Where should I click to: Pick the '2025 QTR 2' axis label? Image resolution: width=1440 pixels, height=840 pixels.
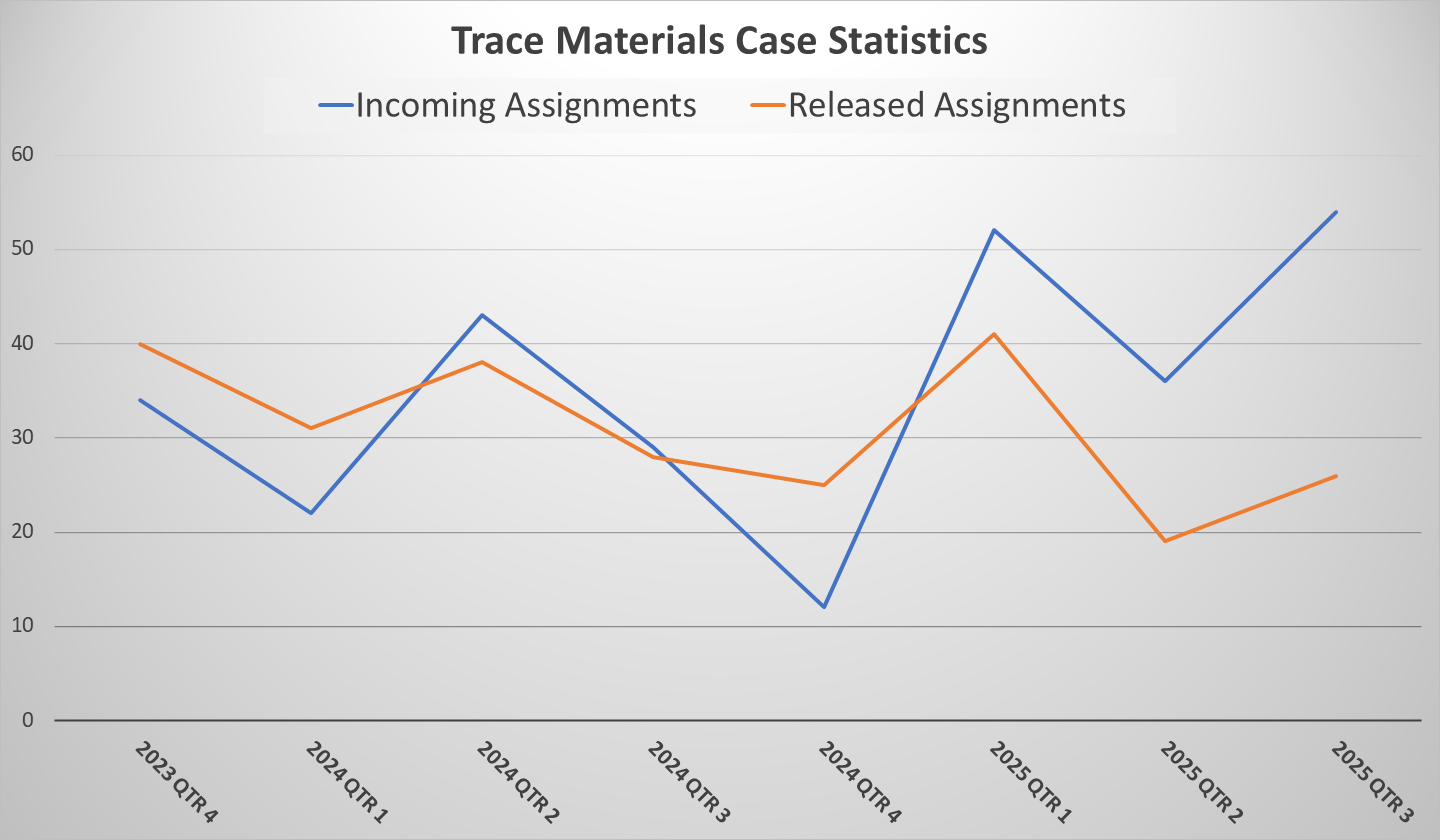coord(1200,782)
